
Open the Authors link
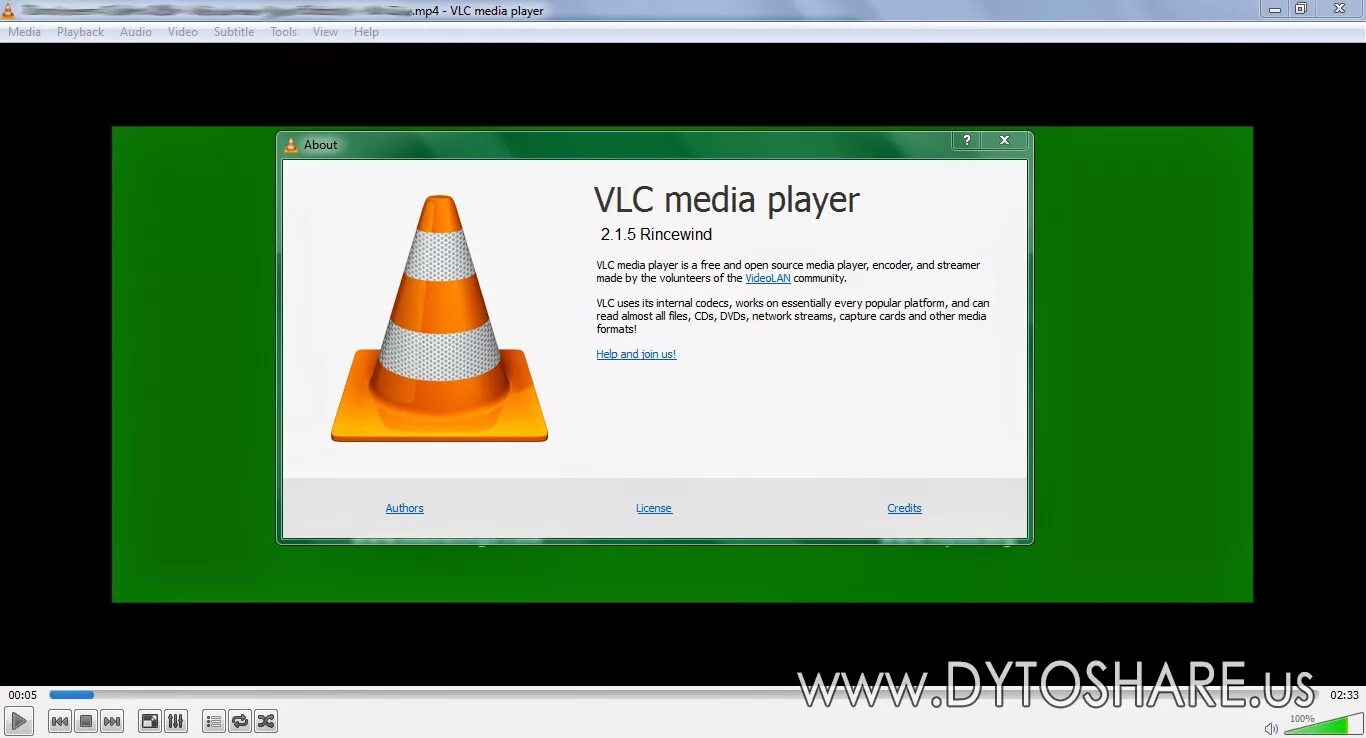[405, 508]
